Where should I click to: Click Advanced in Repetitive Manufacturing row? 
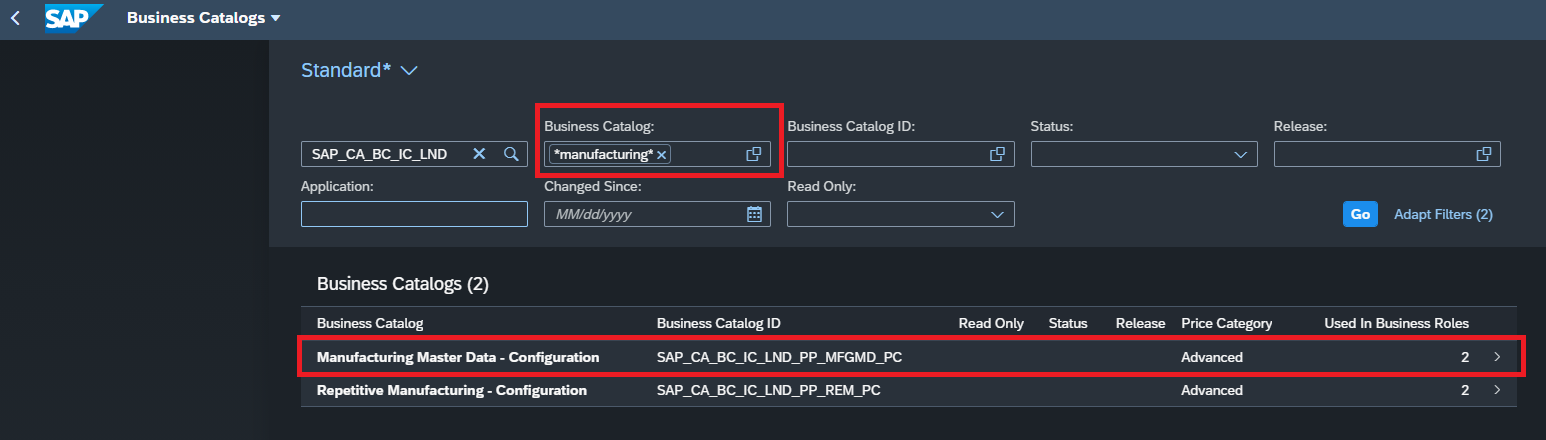click(1212, 390)
